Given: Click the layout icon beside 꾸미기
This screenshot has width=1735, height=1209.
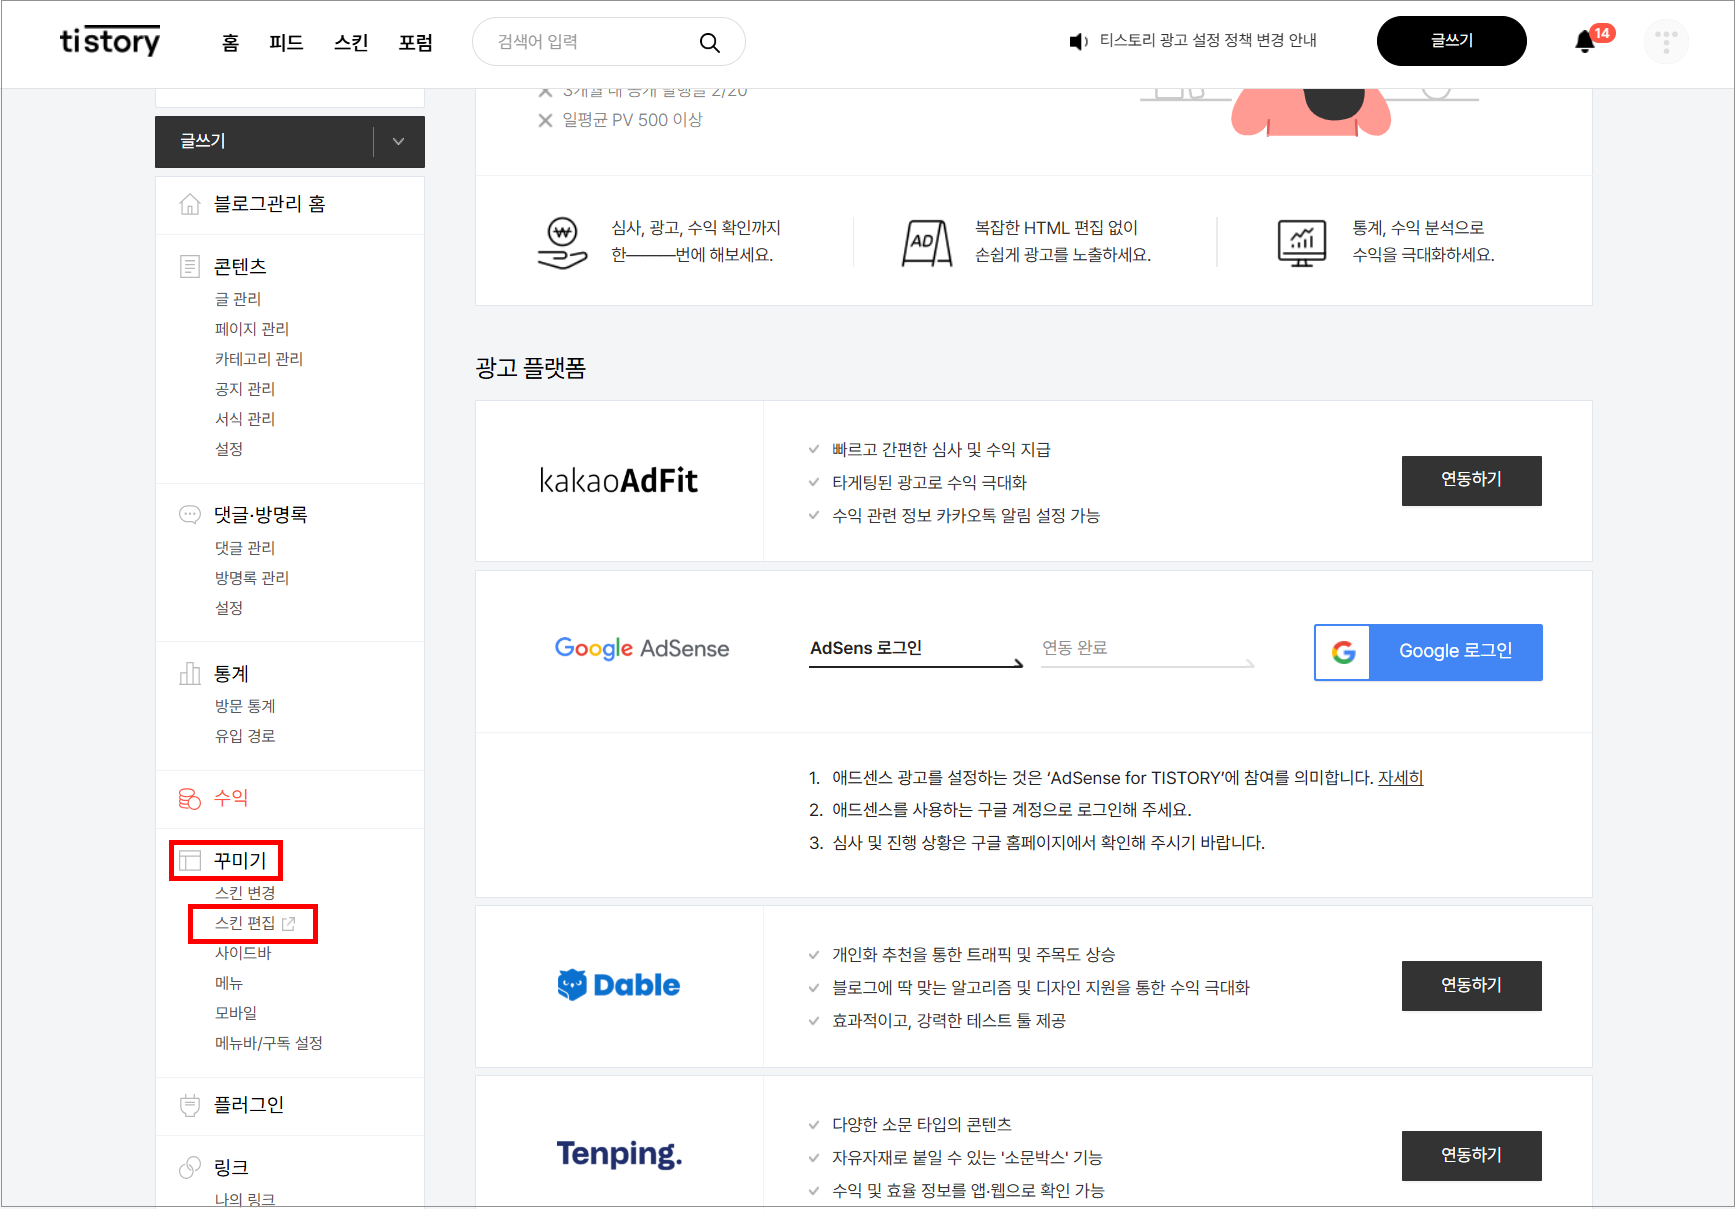Looking at the screenshot, I should (189, 861).
